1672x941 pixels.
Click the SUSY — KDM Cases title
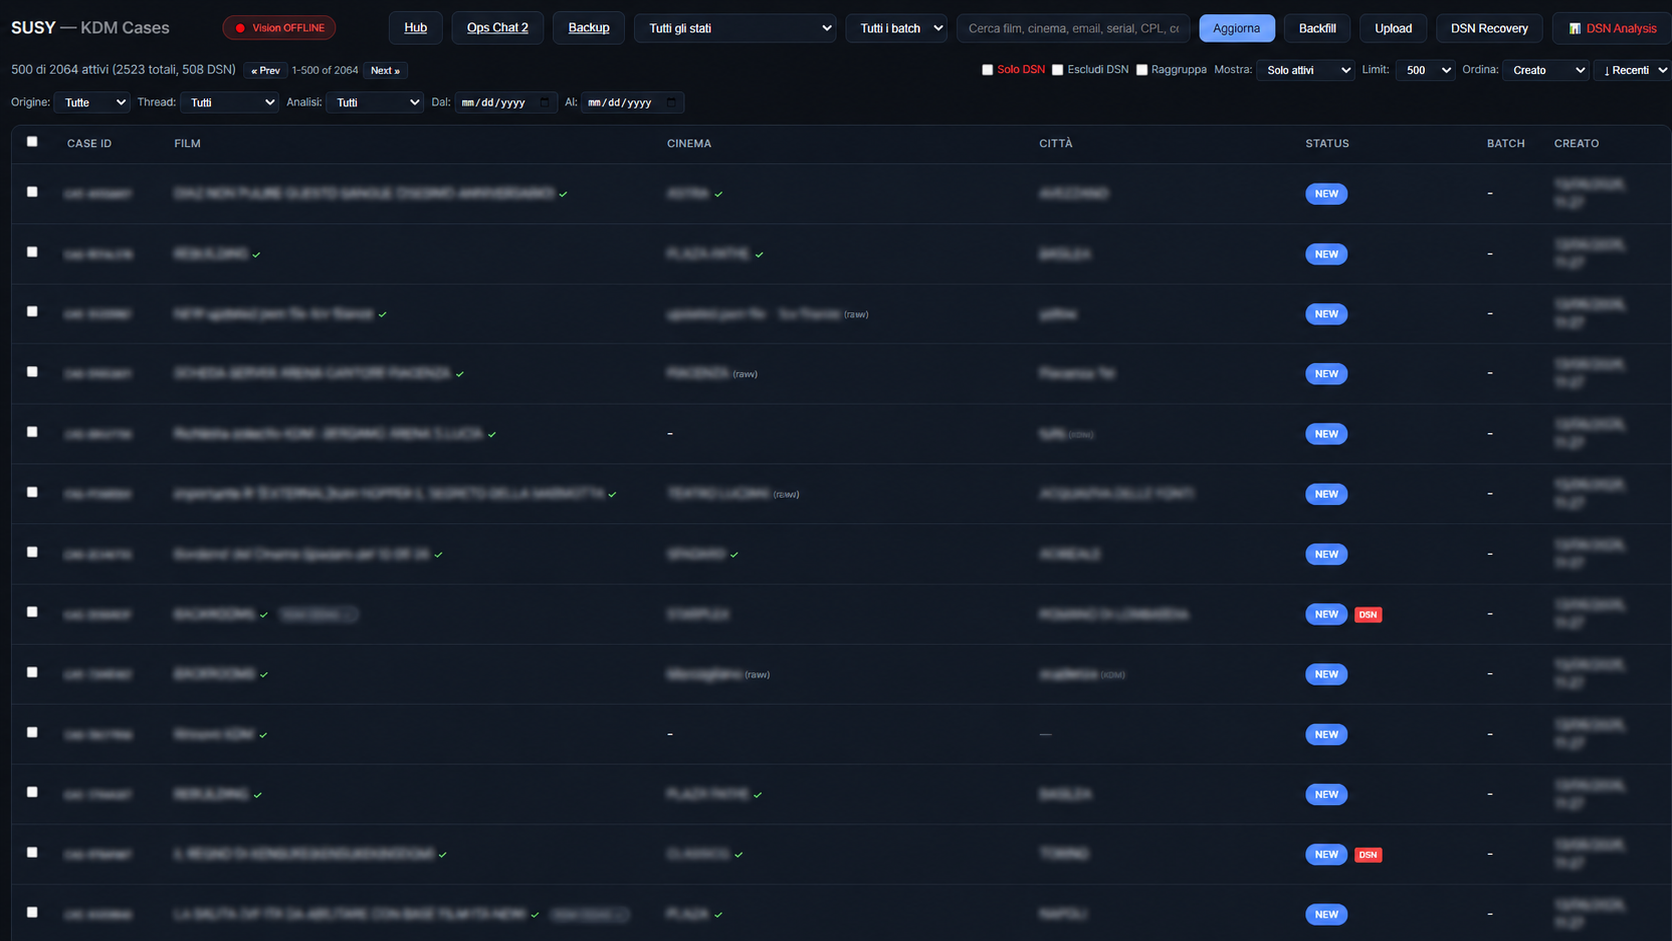tap(90, 28)
